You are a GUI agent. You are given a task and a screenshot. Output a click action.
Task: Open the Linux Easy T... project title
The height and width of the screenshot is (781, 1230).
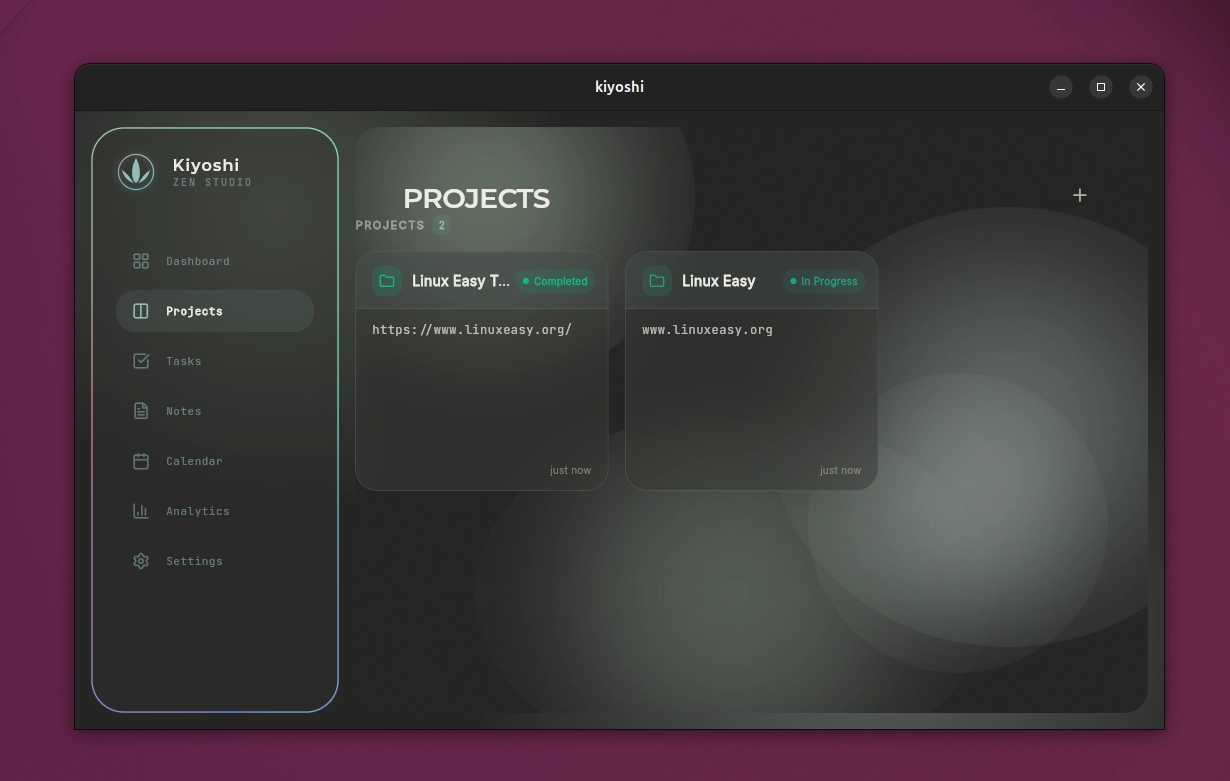(461, 281)
